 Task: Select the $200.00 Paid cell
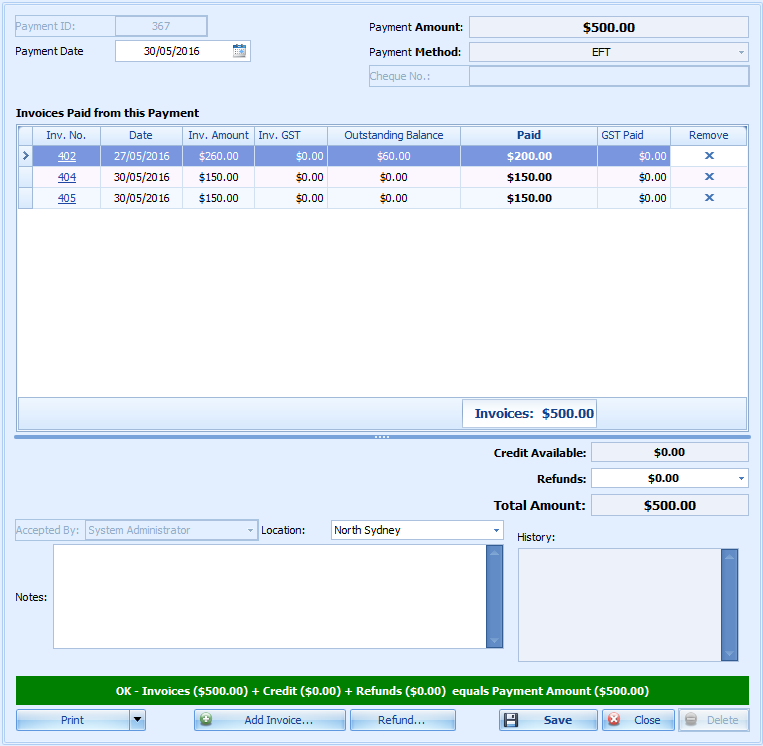(x=529, y=156)
